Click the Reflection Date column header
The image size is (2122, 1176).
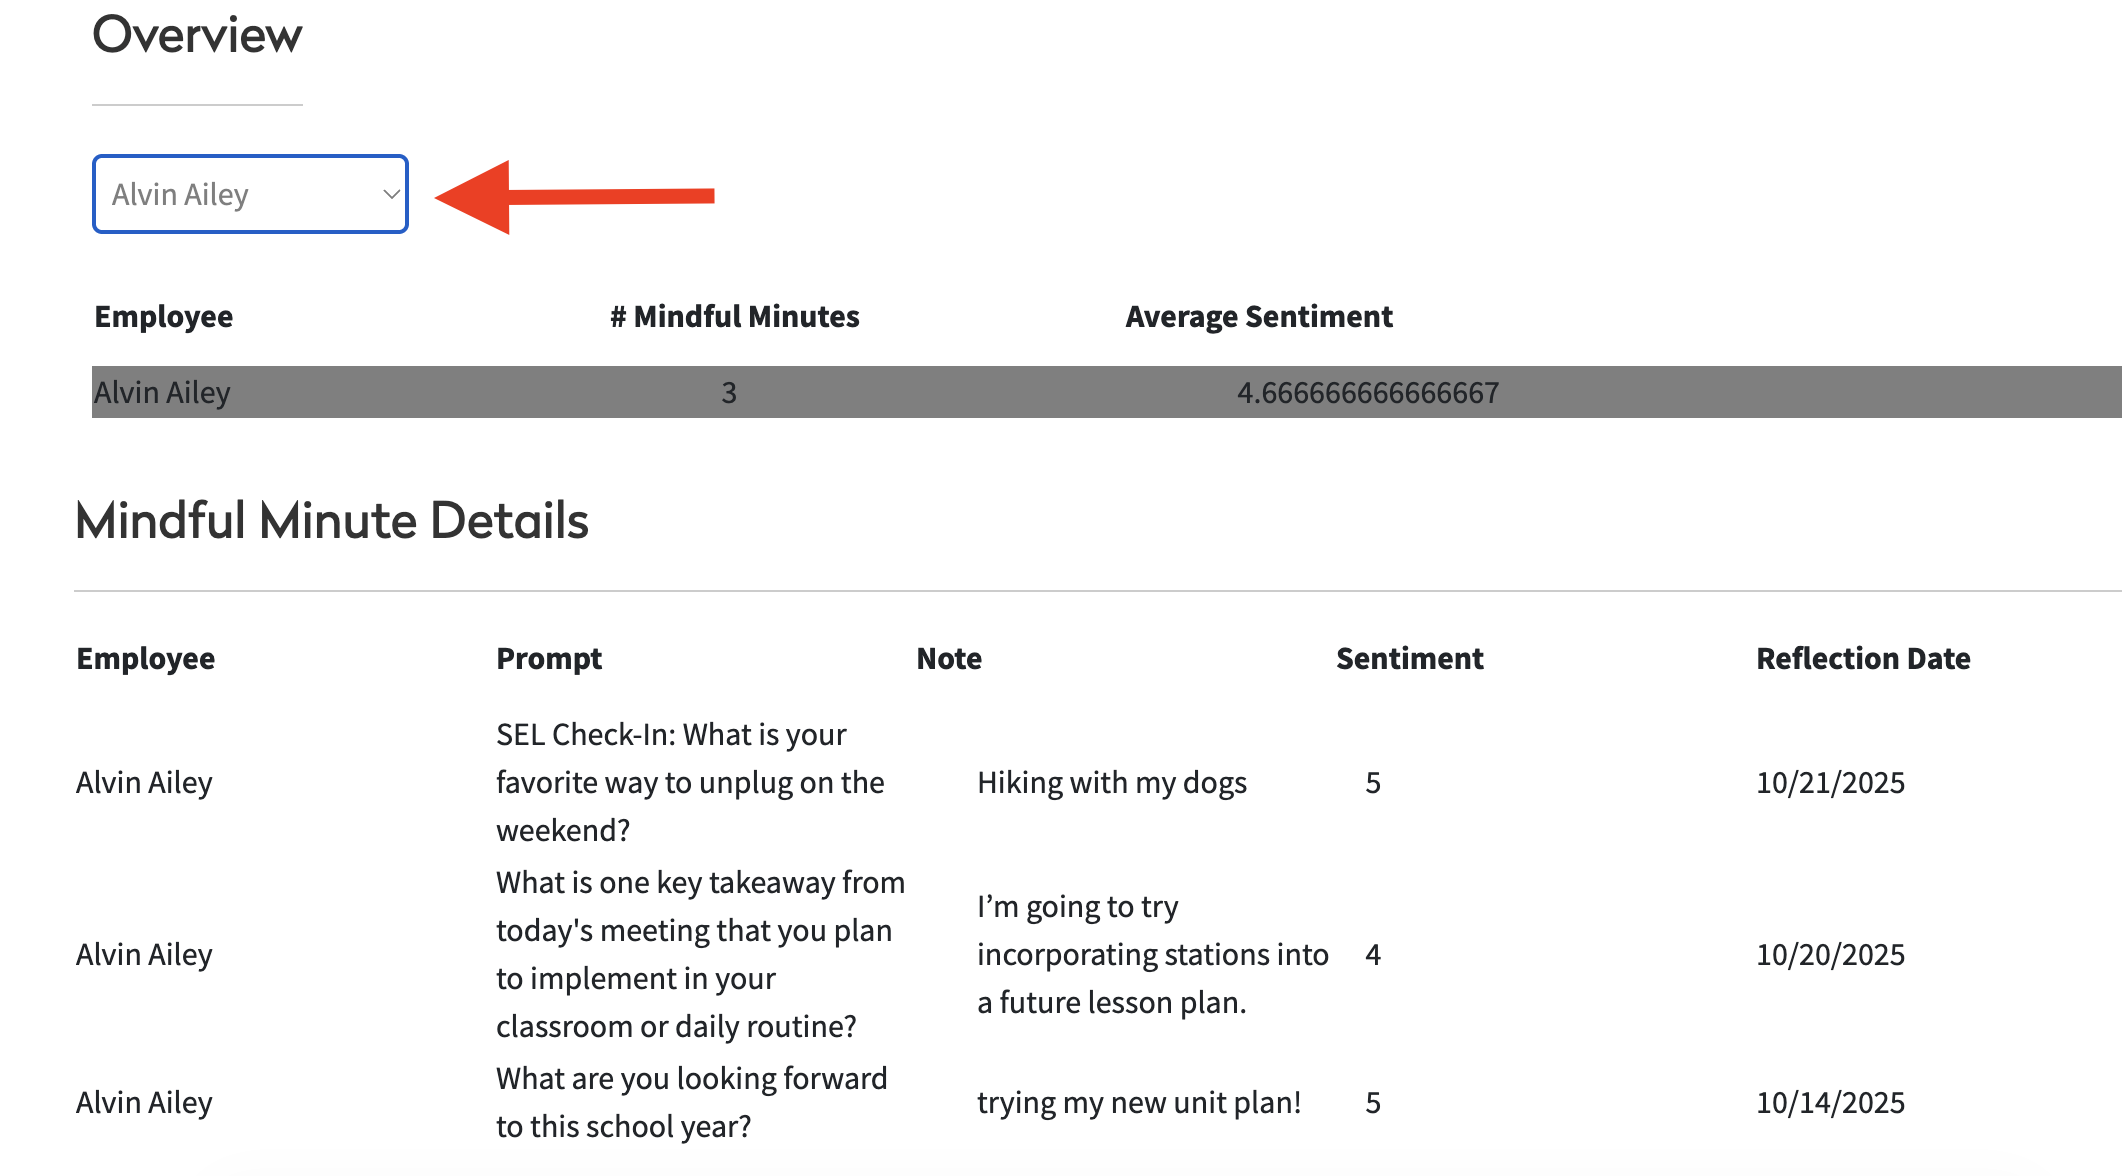pyautogui.click(x=1863, y=658)
